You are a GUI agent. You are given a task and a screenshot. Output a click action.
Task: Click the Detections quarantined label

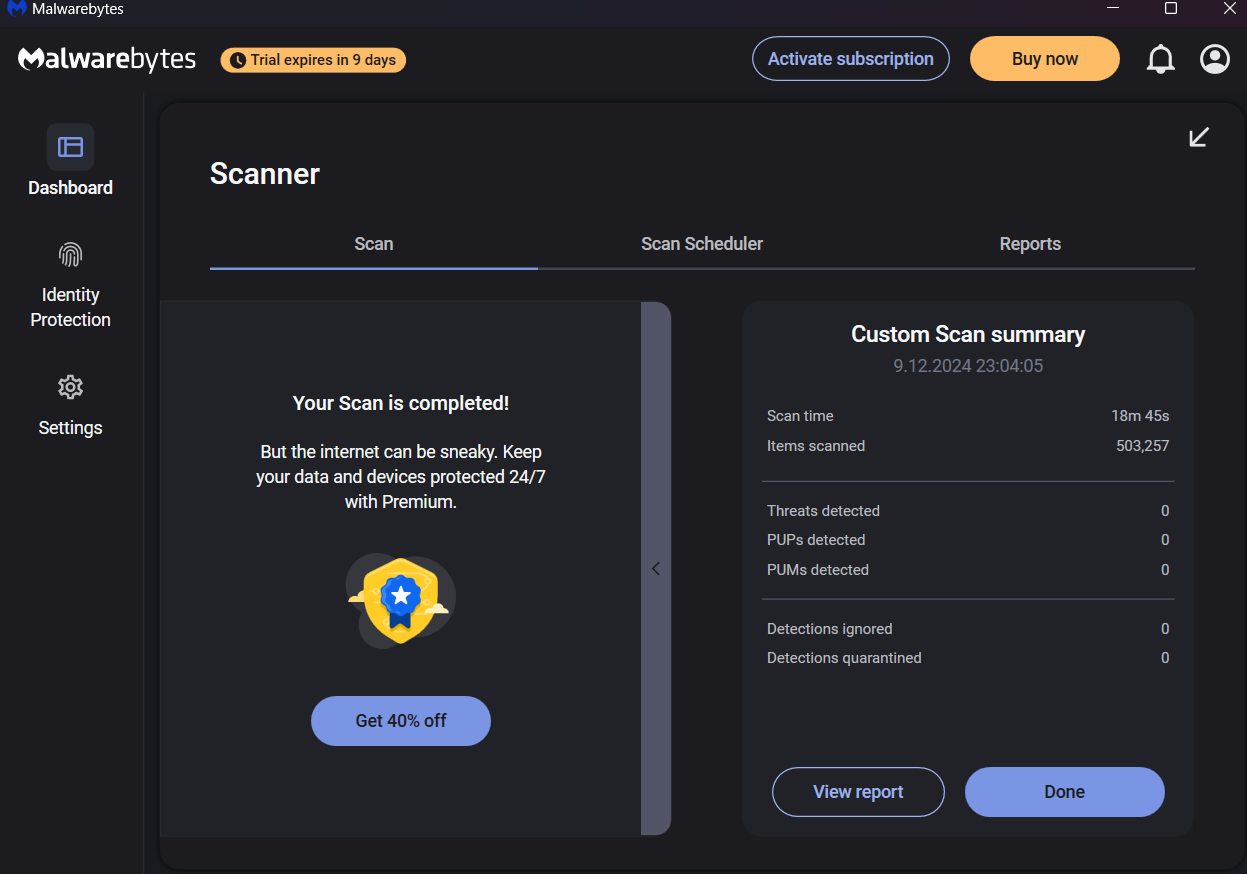pos(844,658)
